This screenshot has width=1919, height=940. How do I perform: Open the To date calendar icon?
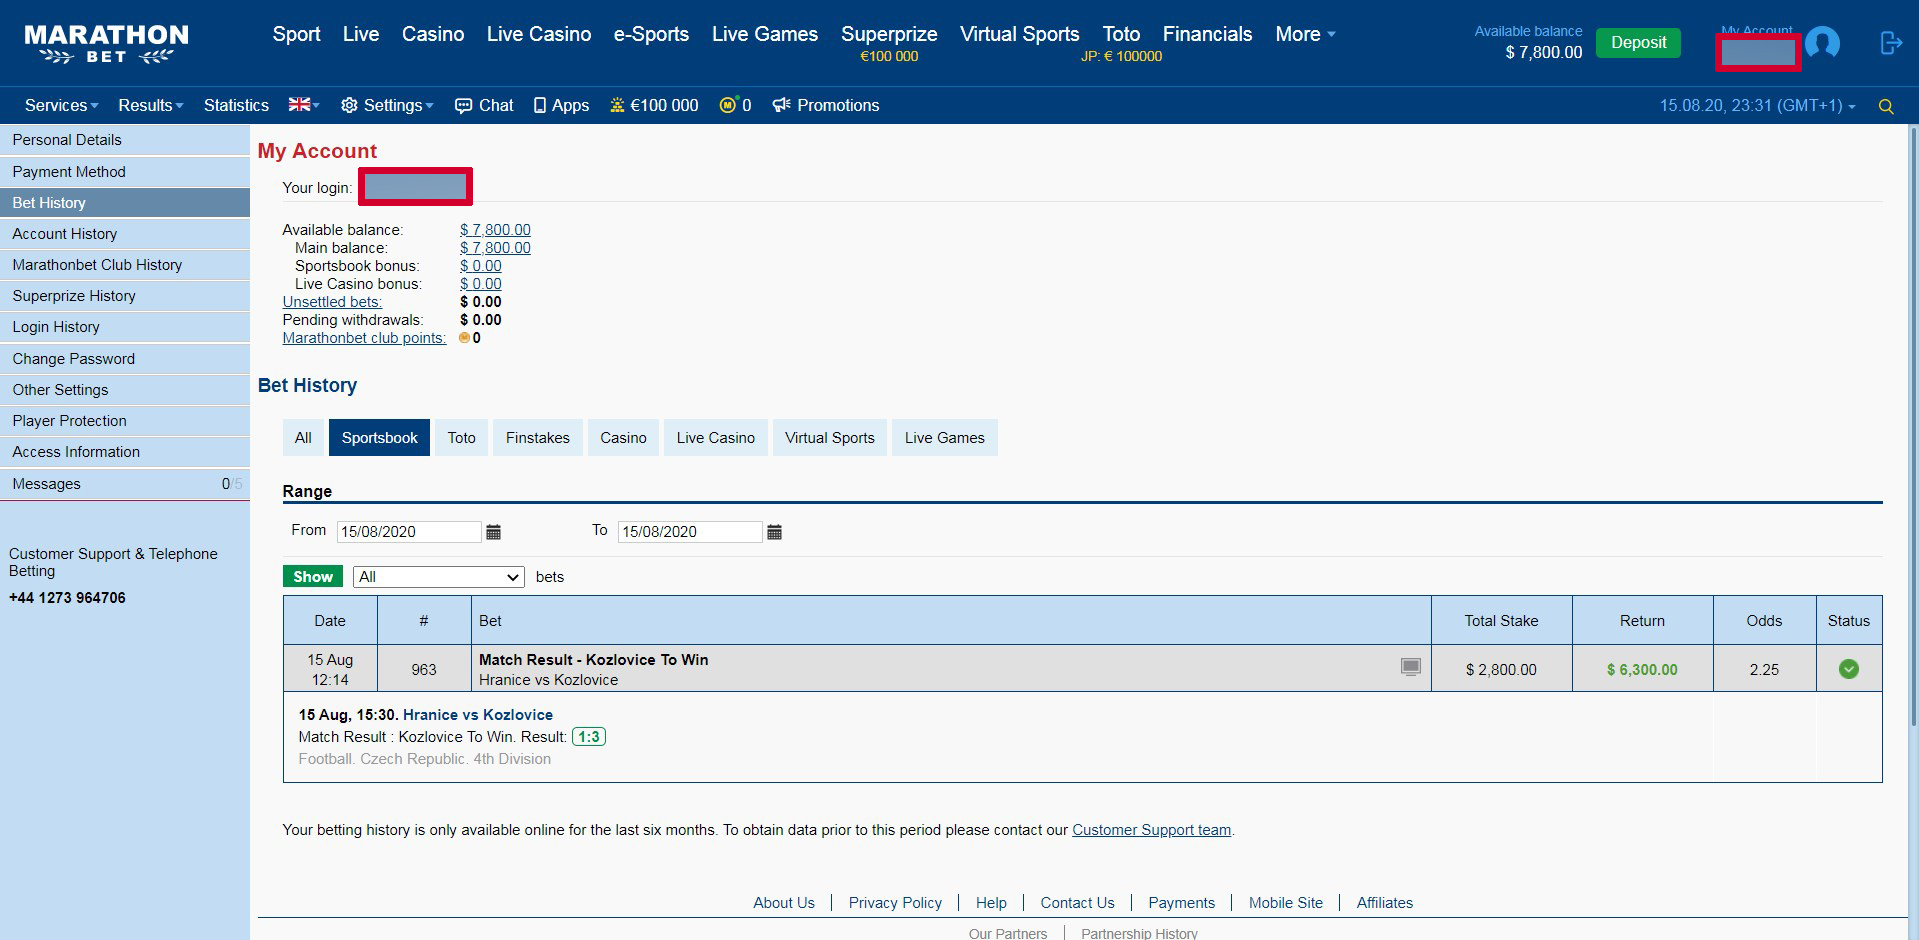[x=774, y=532]
